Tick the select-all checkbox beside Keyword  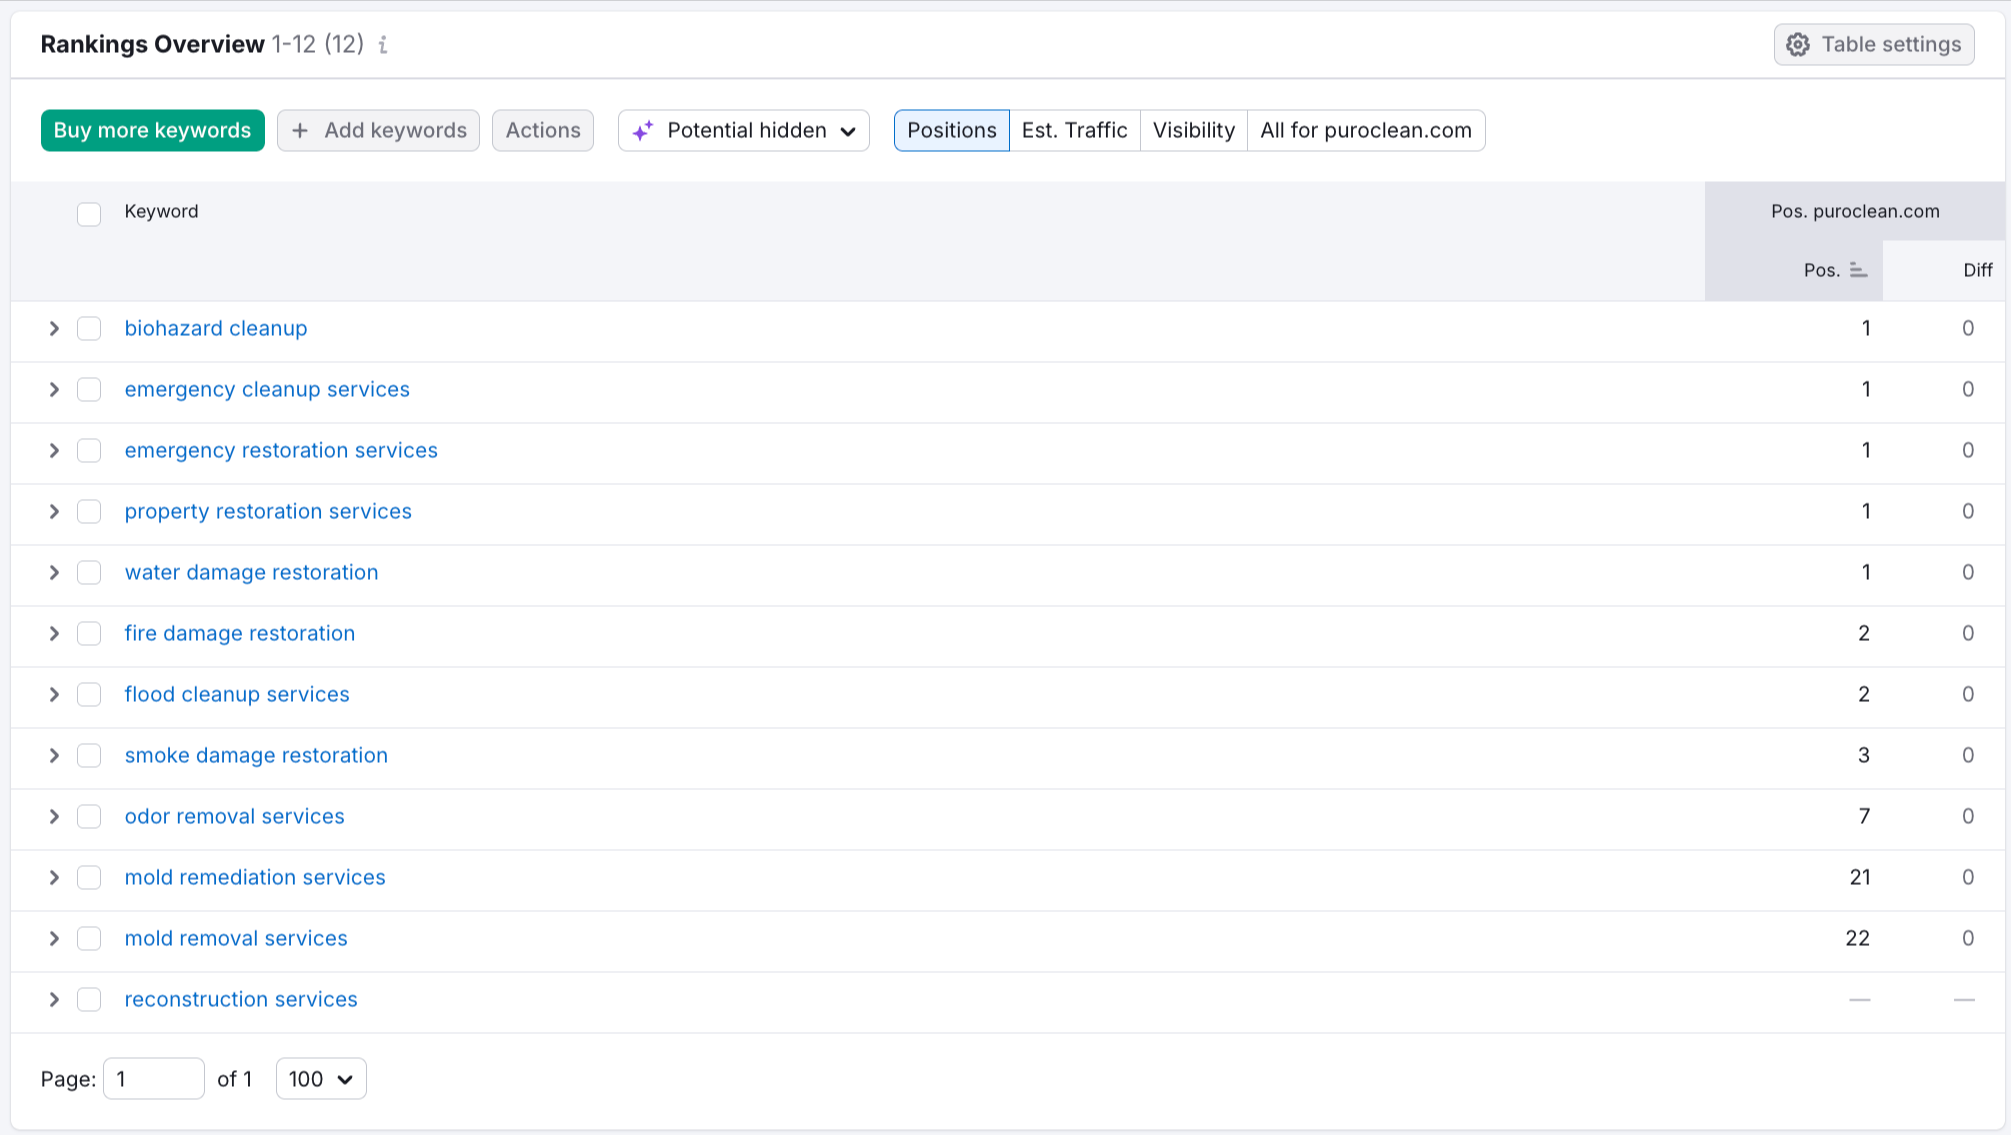tap(89, 214)
